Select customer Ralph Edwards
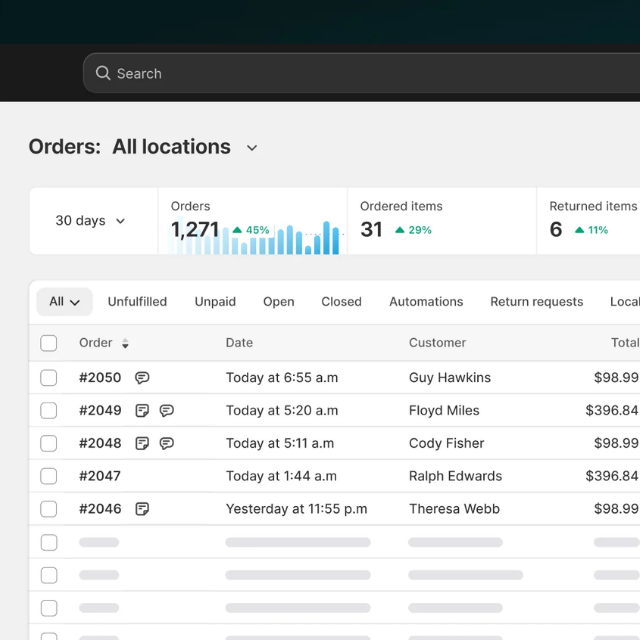 456,476
